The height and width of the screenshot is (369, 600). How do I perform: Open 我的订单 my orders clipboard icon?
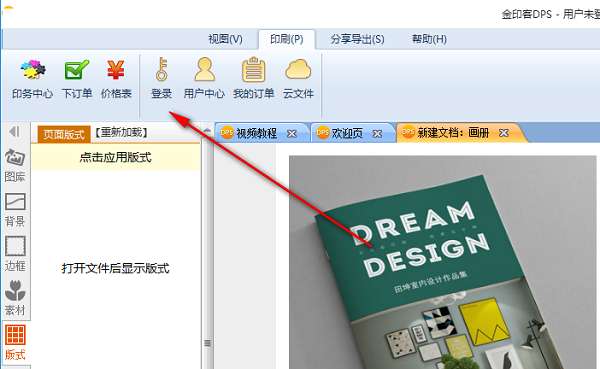253,79
